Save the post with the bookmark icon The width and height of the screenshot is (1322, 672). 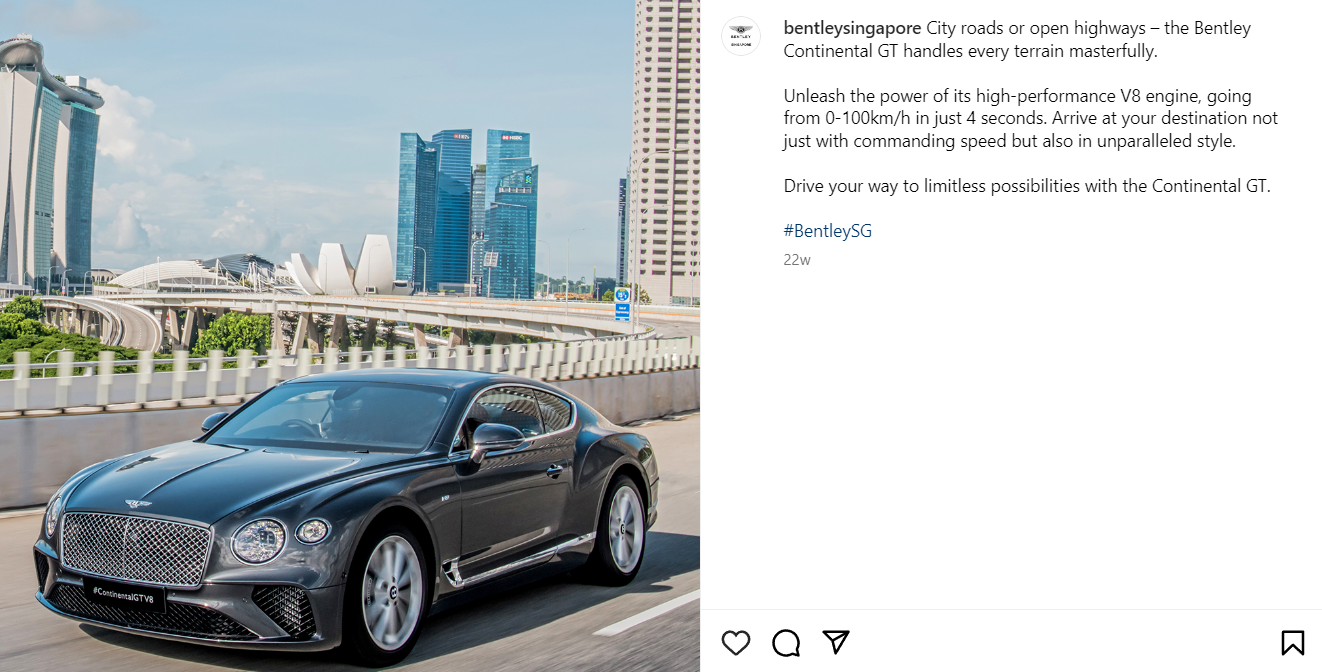pos(1292,642)
